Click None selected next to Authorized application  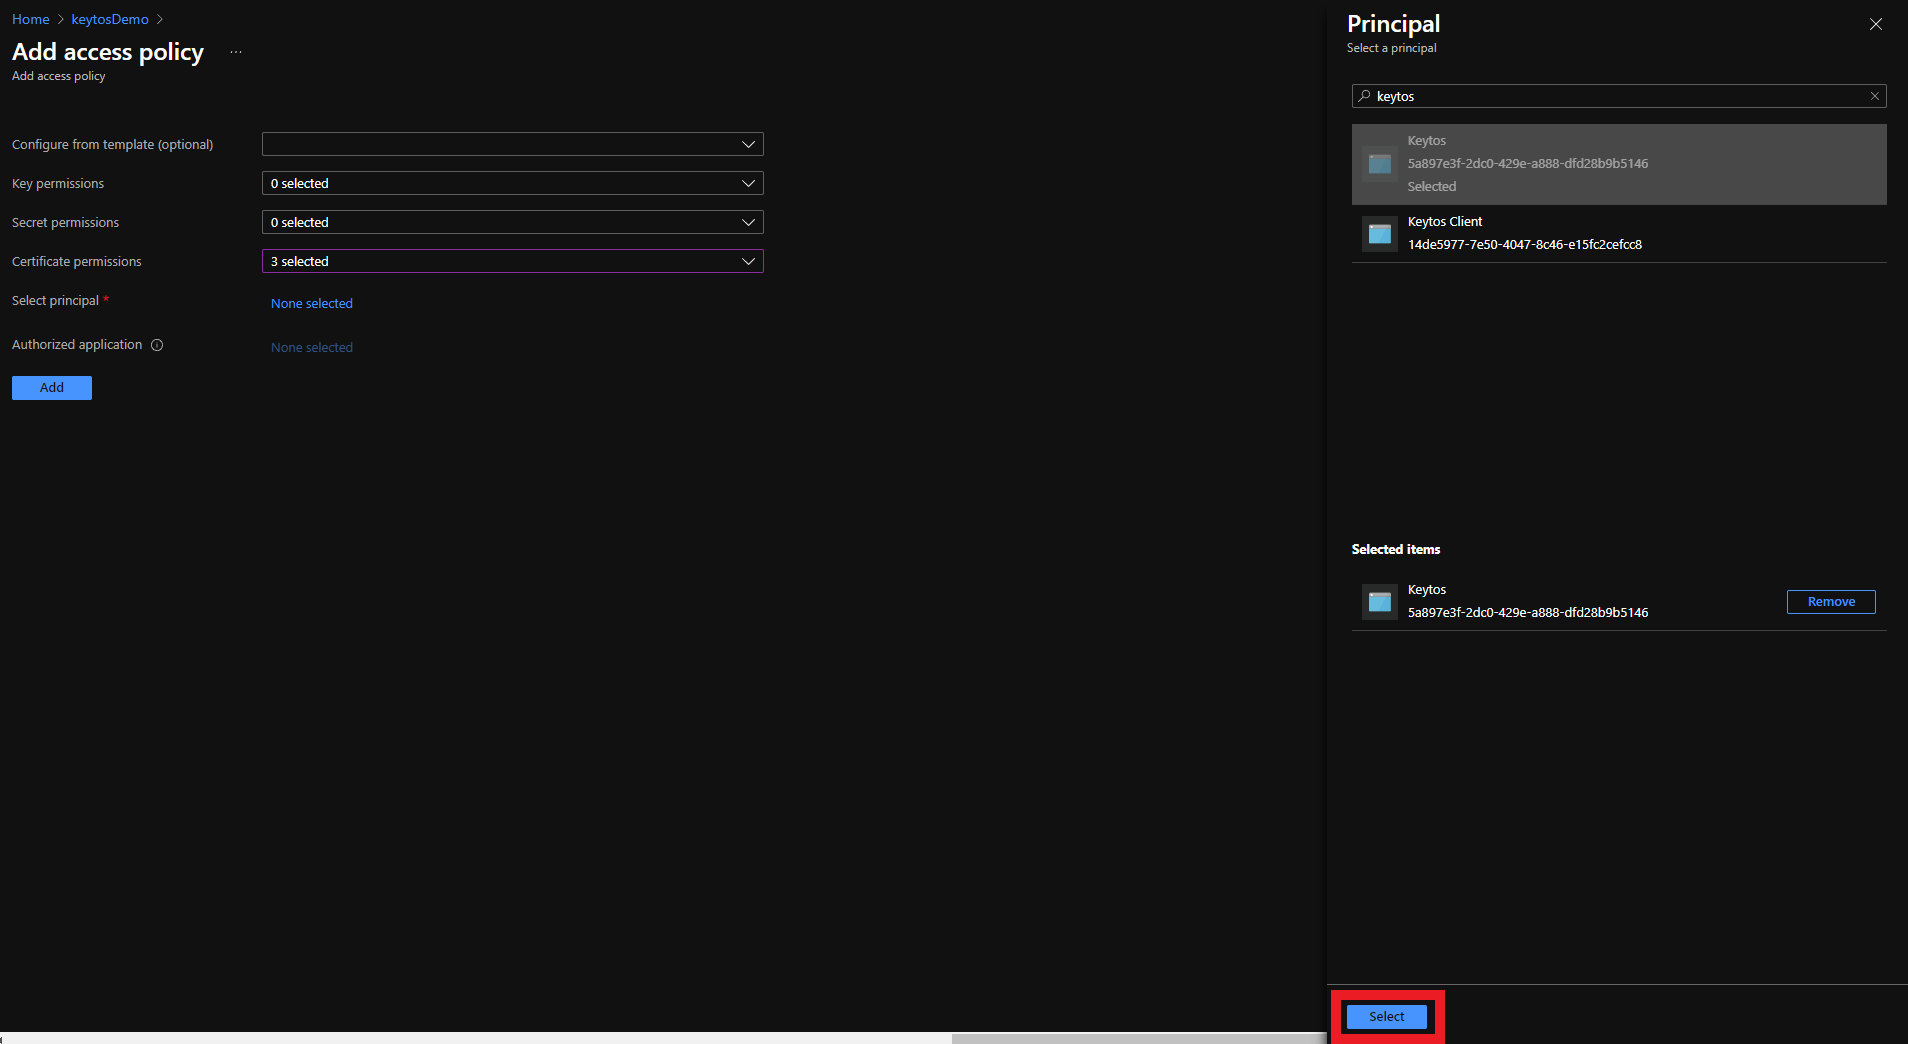point(312,347)
